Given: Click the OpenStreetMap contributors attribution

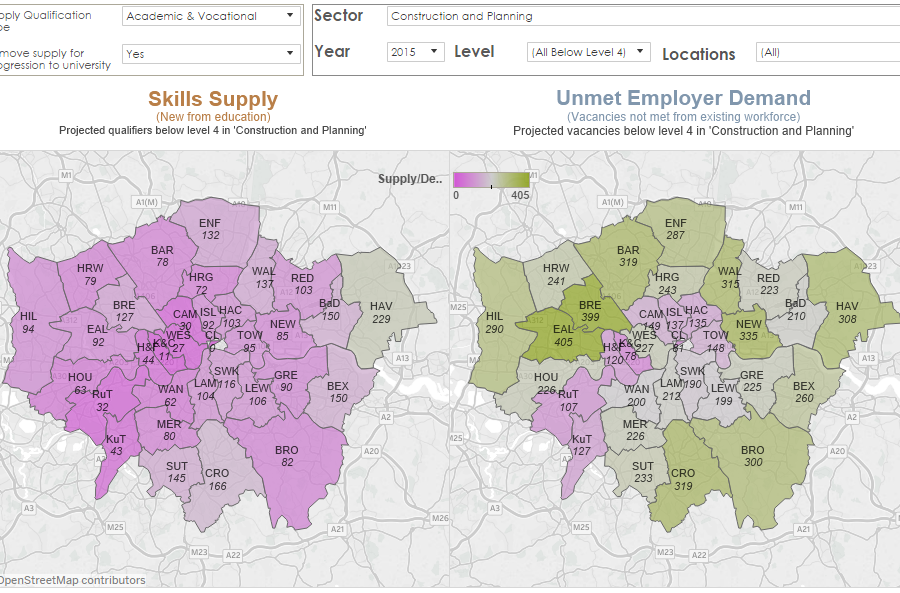Looking at the screenshot, I should [x=72, y=580].
